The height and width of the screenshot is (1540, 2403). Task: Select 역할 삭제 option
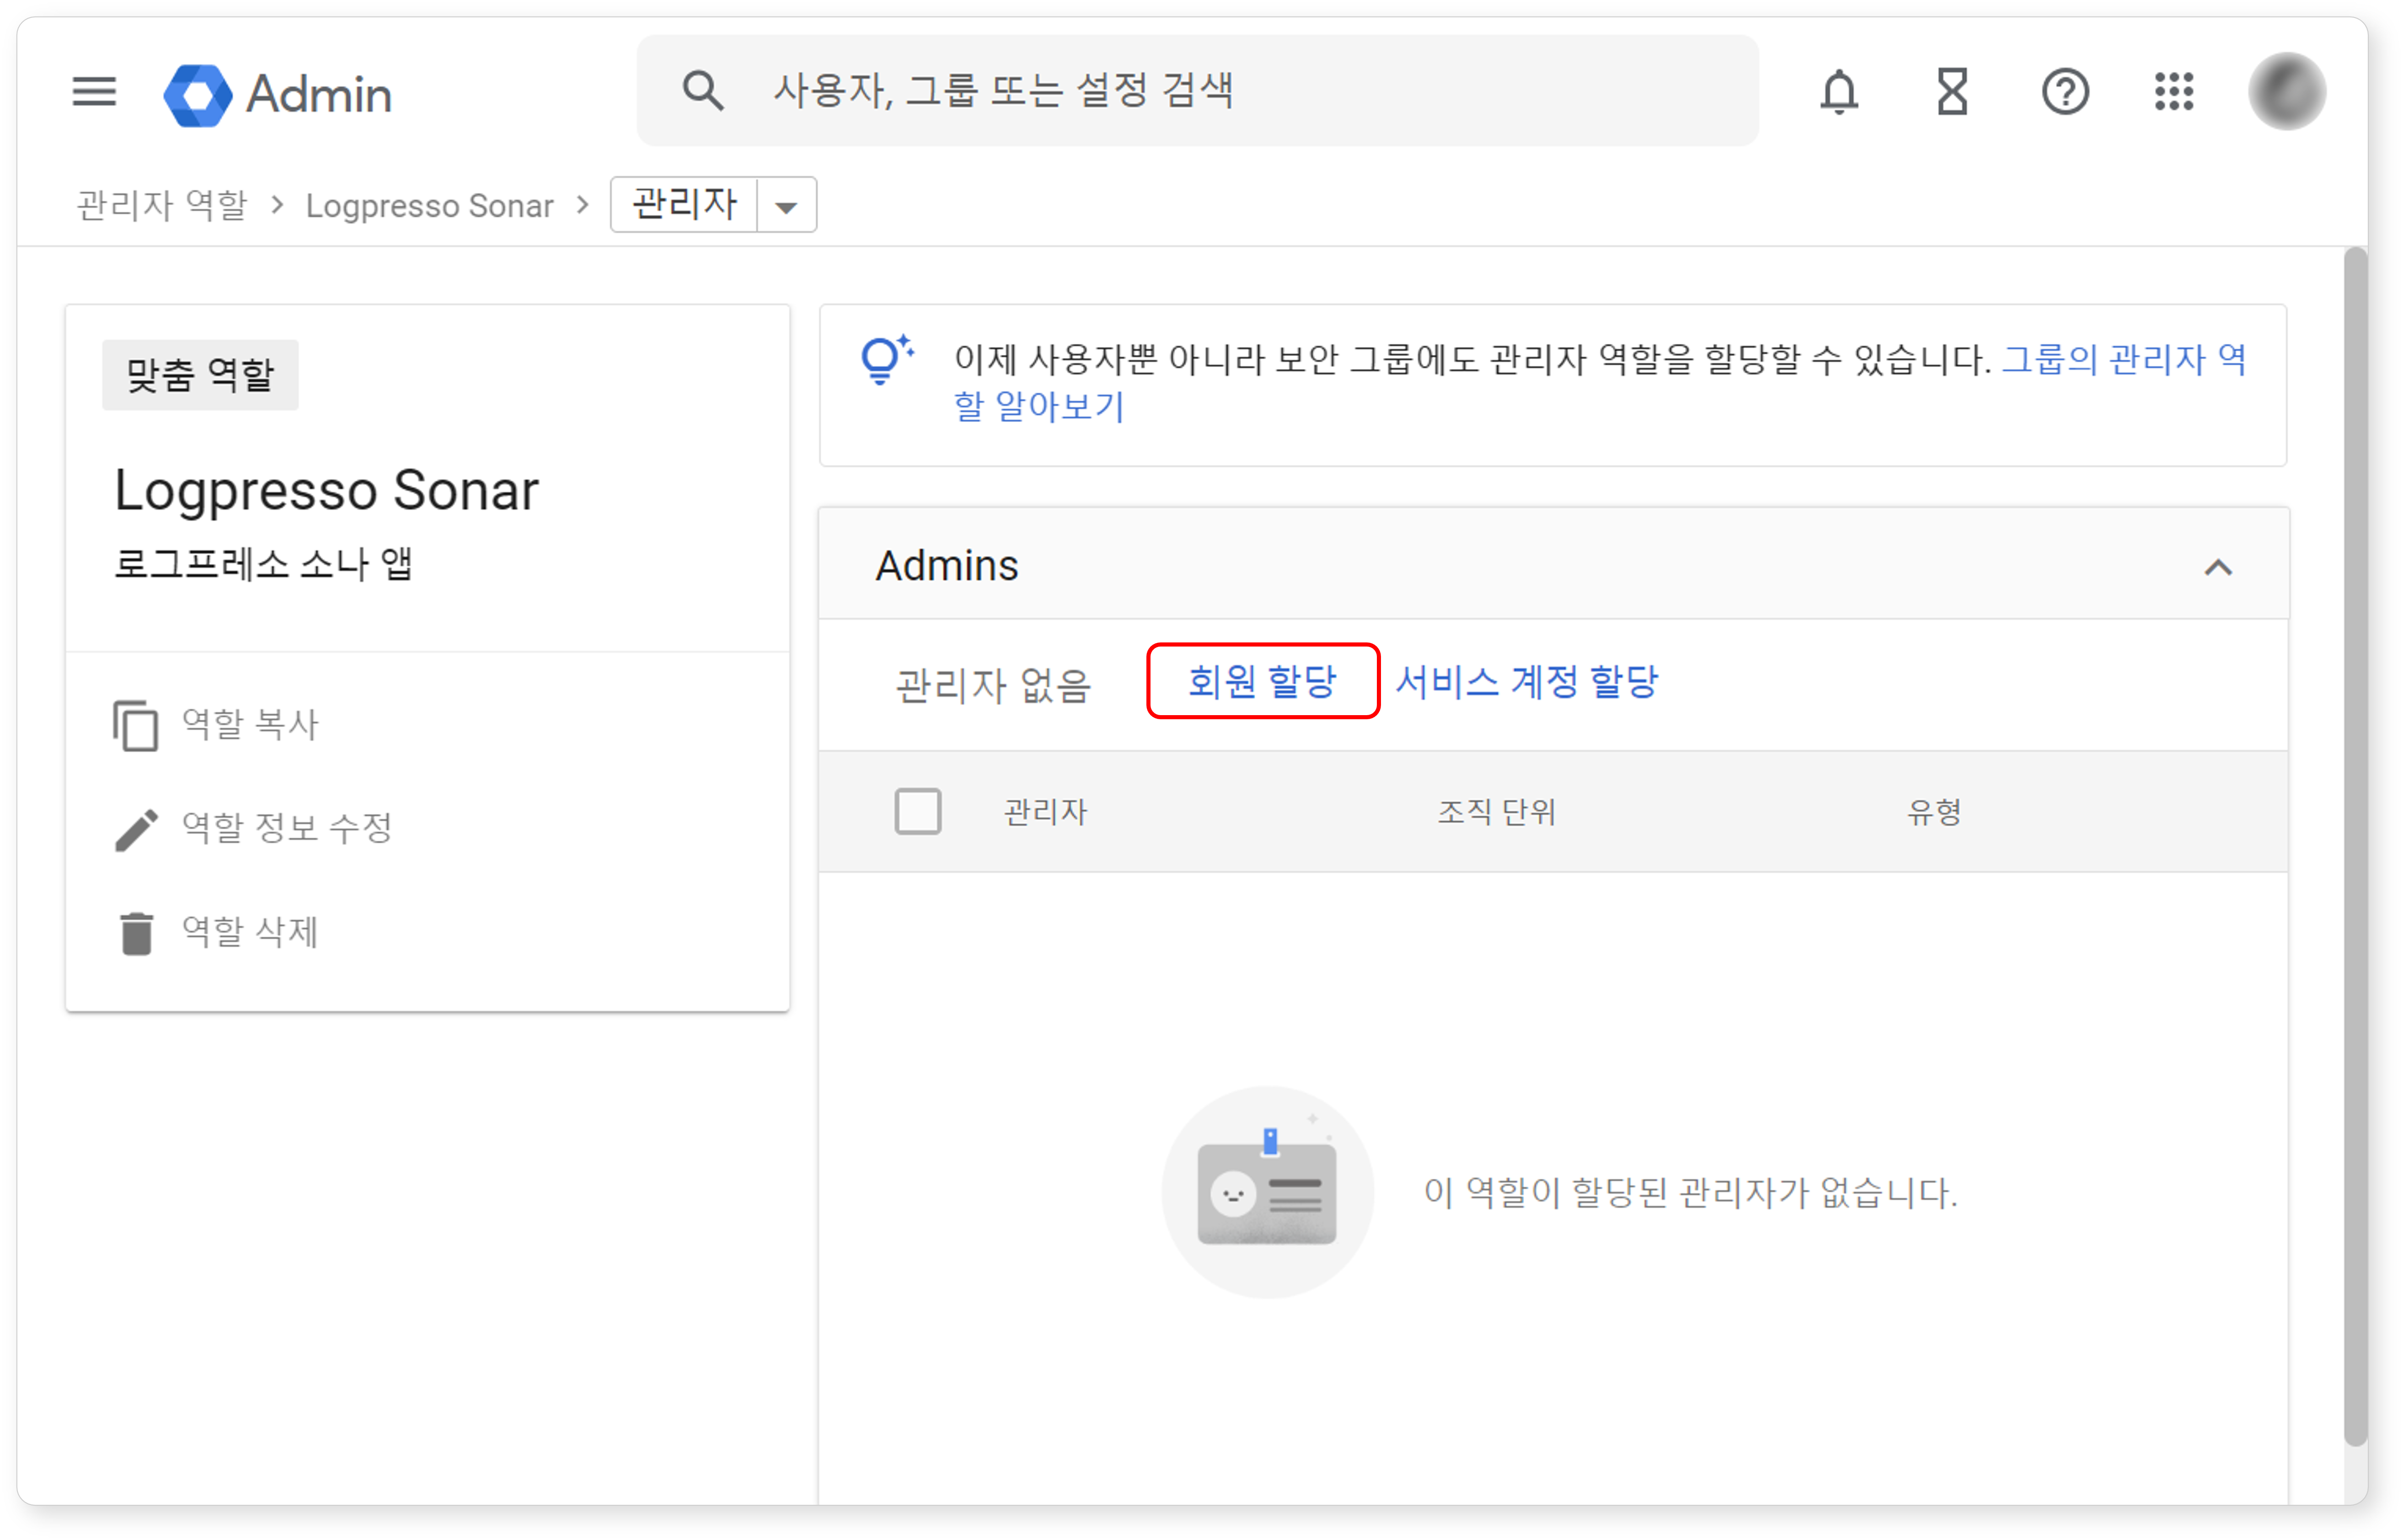pos(249,932)
